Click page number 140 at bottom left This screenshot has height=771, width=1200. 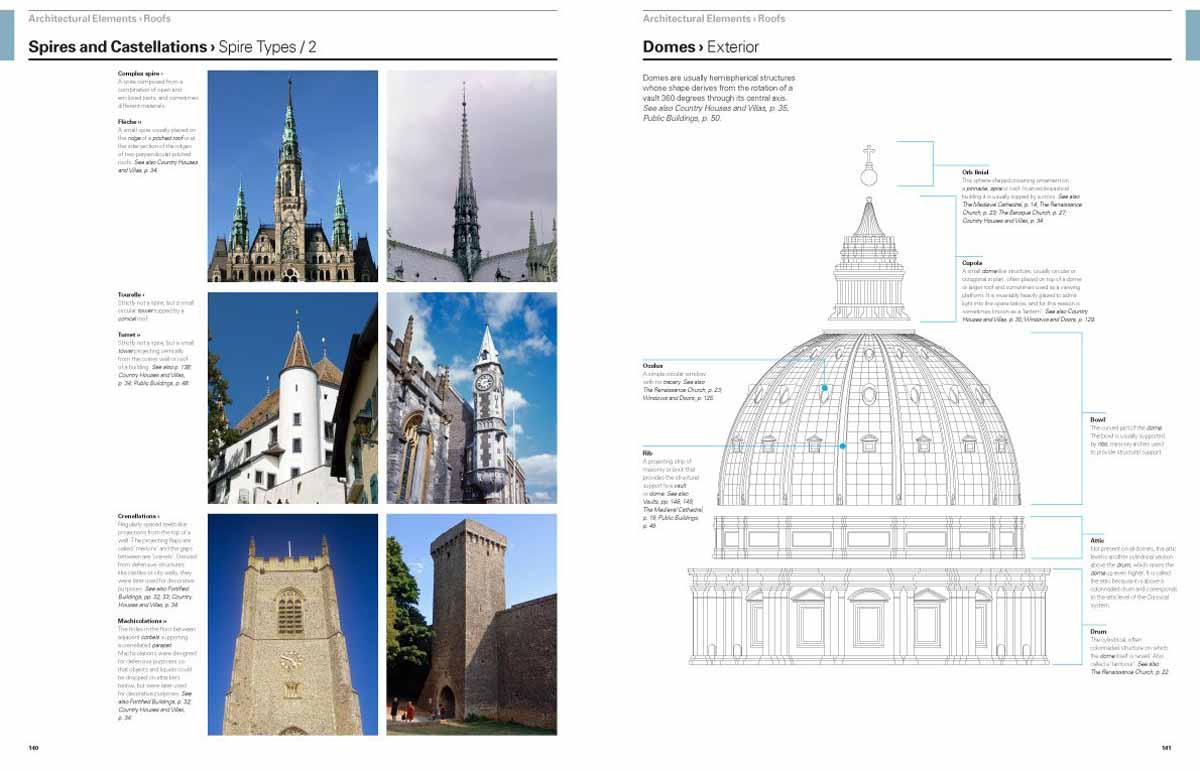pyautogui.click(x=33, y=745)
